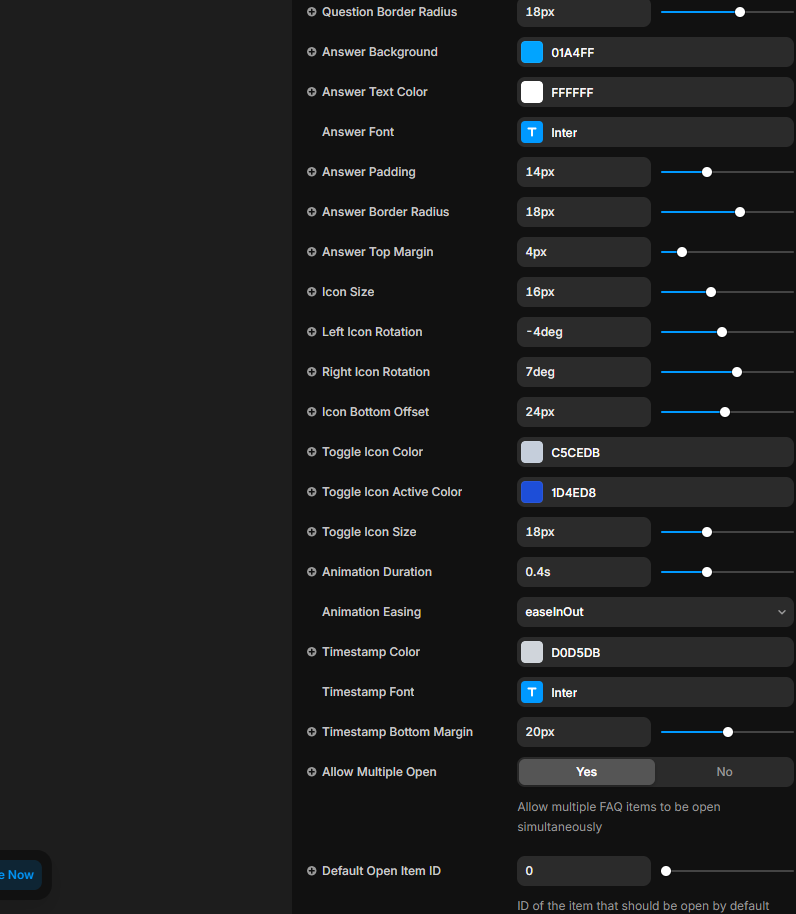Click the partially visible Now button
This screenshot has height=914, width=796.
(x=20, y=875)
